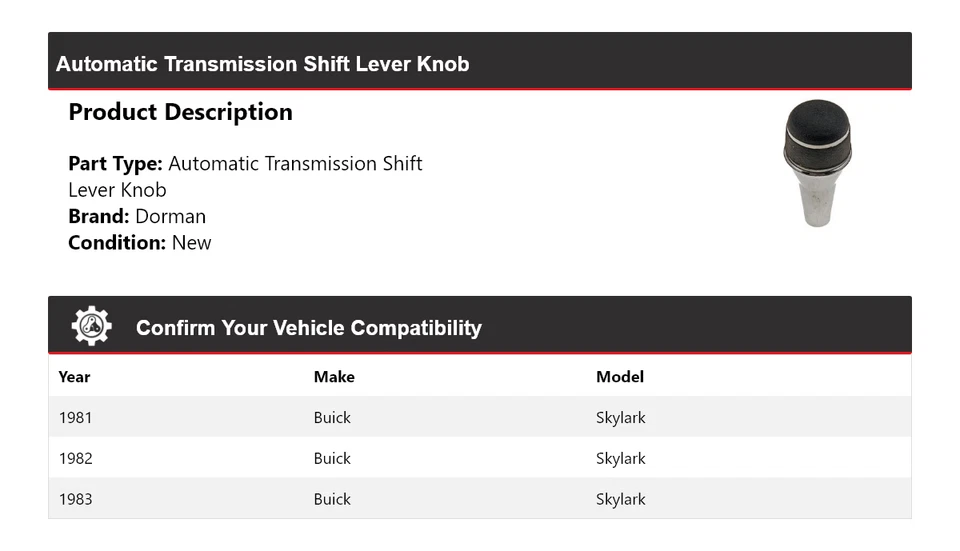Click the Confirm Your Vehicle Compatibility heading
The height and width of the screenshot is (551, 960).
308,328
